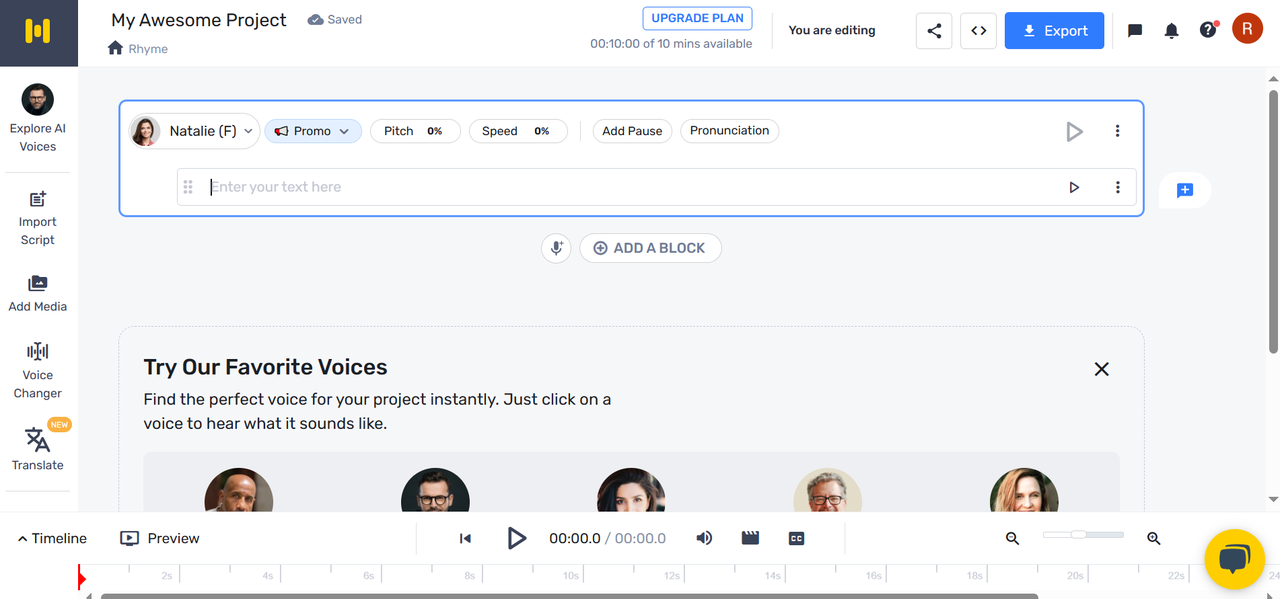
Task: Open the embed code icon
Action: click(979, 31)
